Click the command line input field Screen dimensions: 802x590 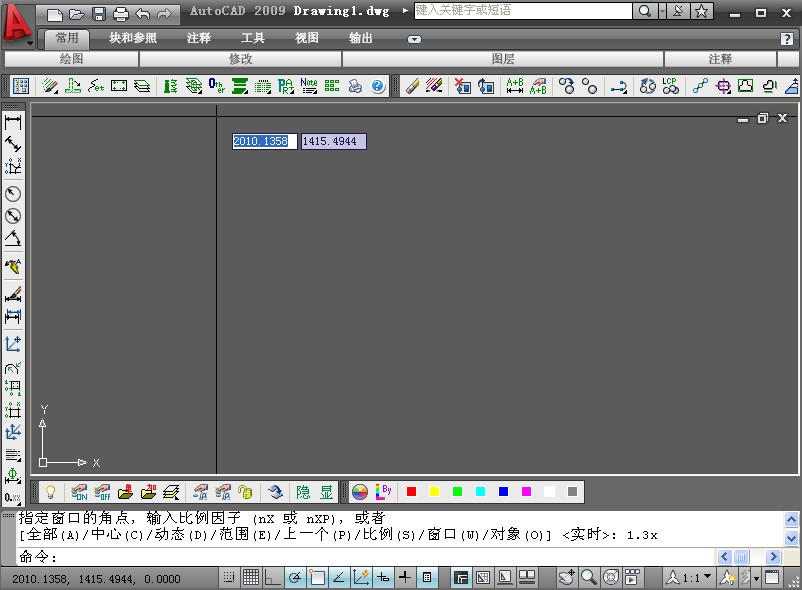[x=366, y=557]
